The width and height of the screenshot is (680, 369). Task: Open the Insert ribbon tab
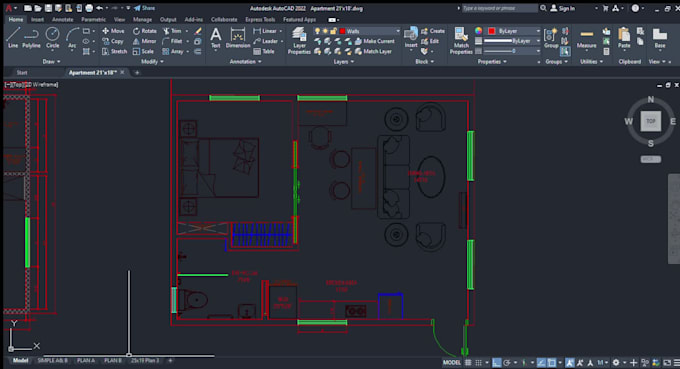[x=37, y=20]
